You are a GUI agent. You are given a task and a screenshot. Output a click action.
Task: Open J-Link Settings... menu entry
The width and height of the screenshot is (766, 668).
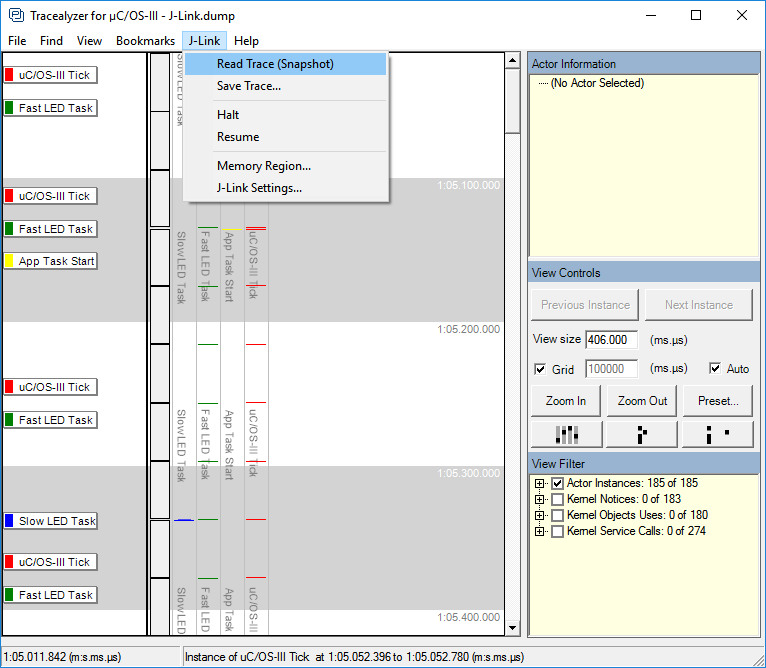(285, 188)
